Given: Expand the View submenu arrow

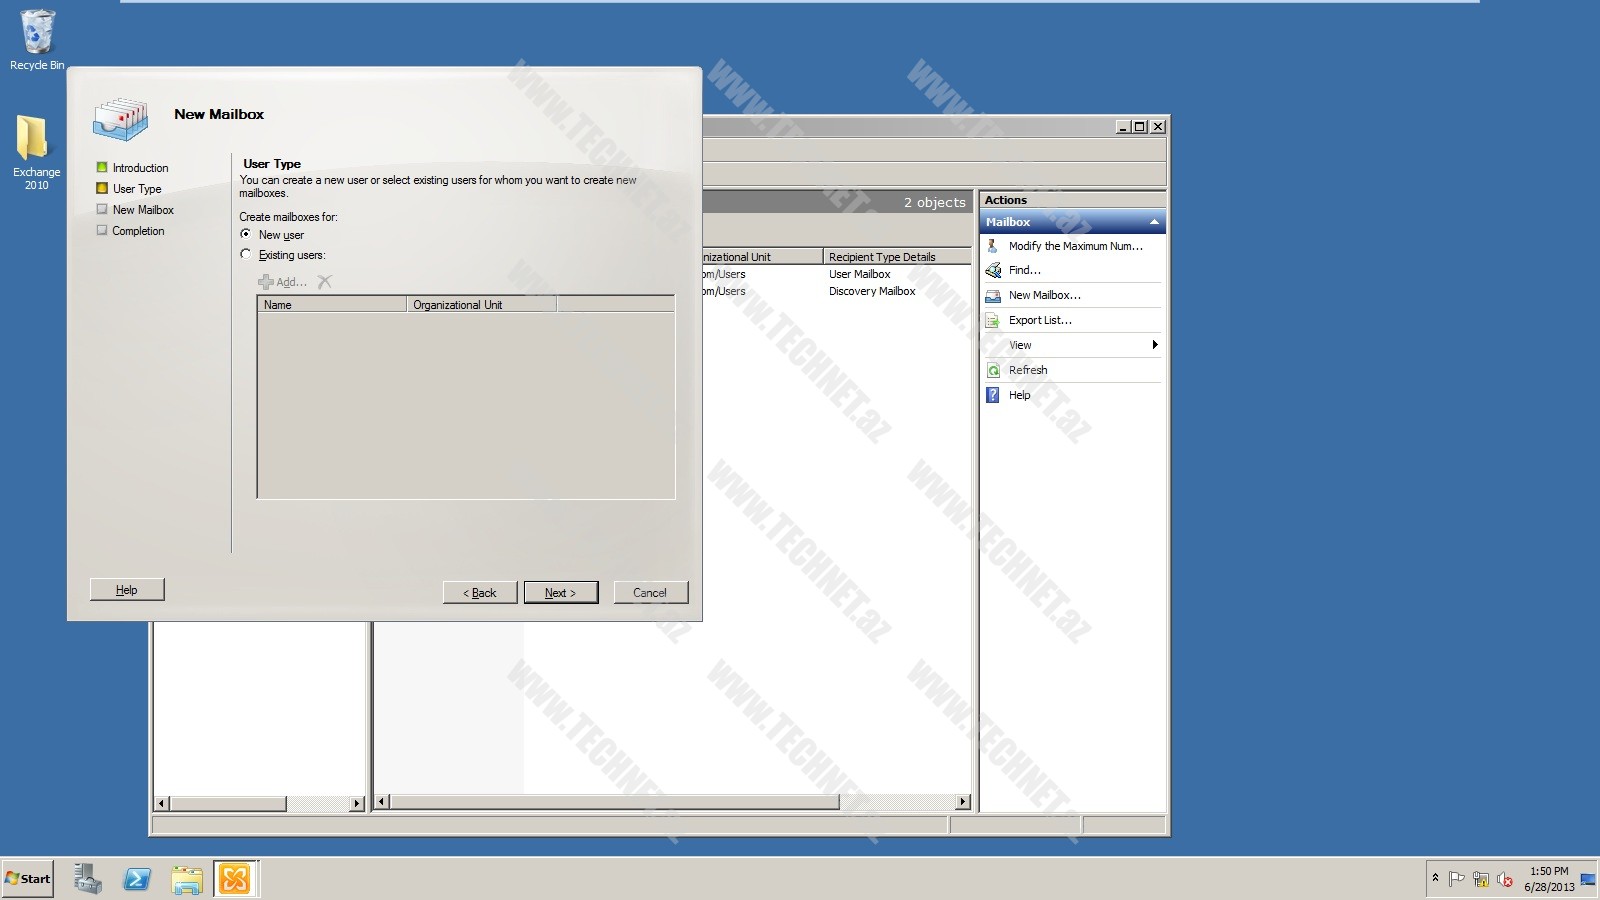Looking at the screenshot, I should pos(1154,345).
